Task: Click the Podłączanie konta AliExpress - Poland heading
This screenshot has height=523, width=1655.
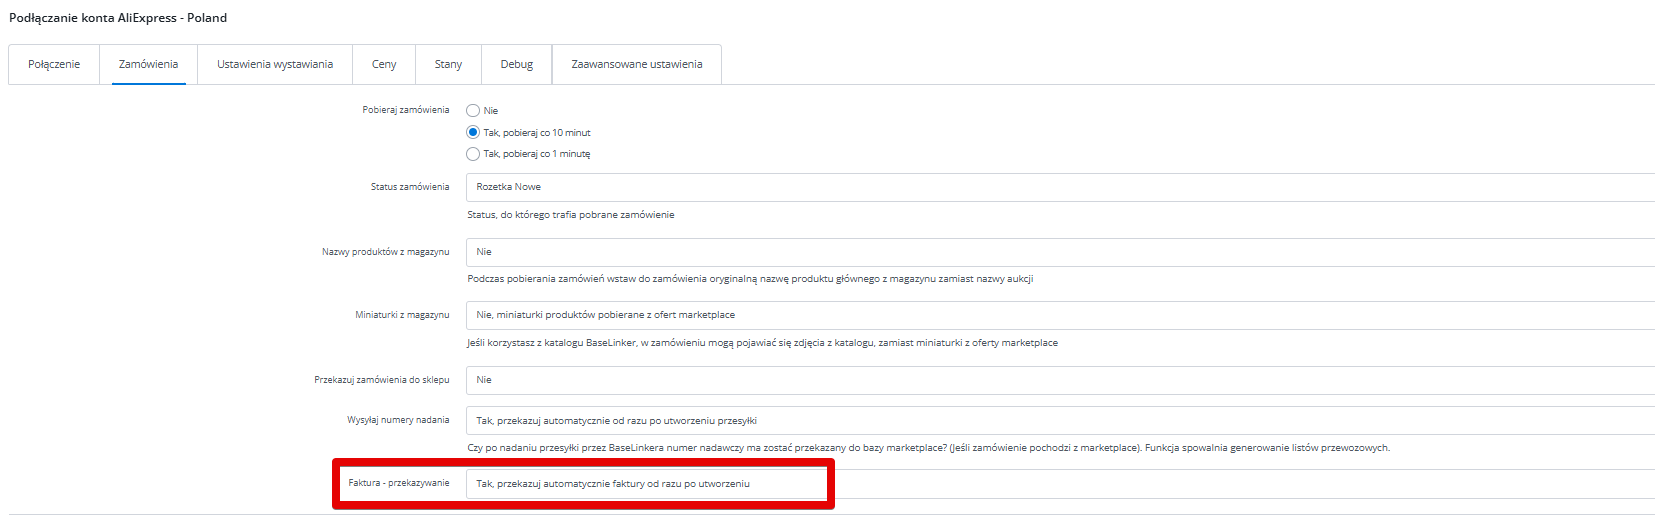Action: click(118, 18)
